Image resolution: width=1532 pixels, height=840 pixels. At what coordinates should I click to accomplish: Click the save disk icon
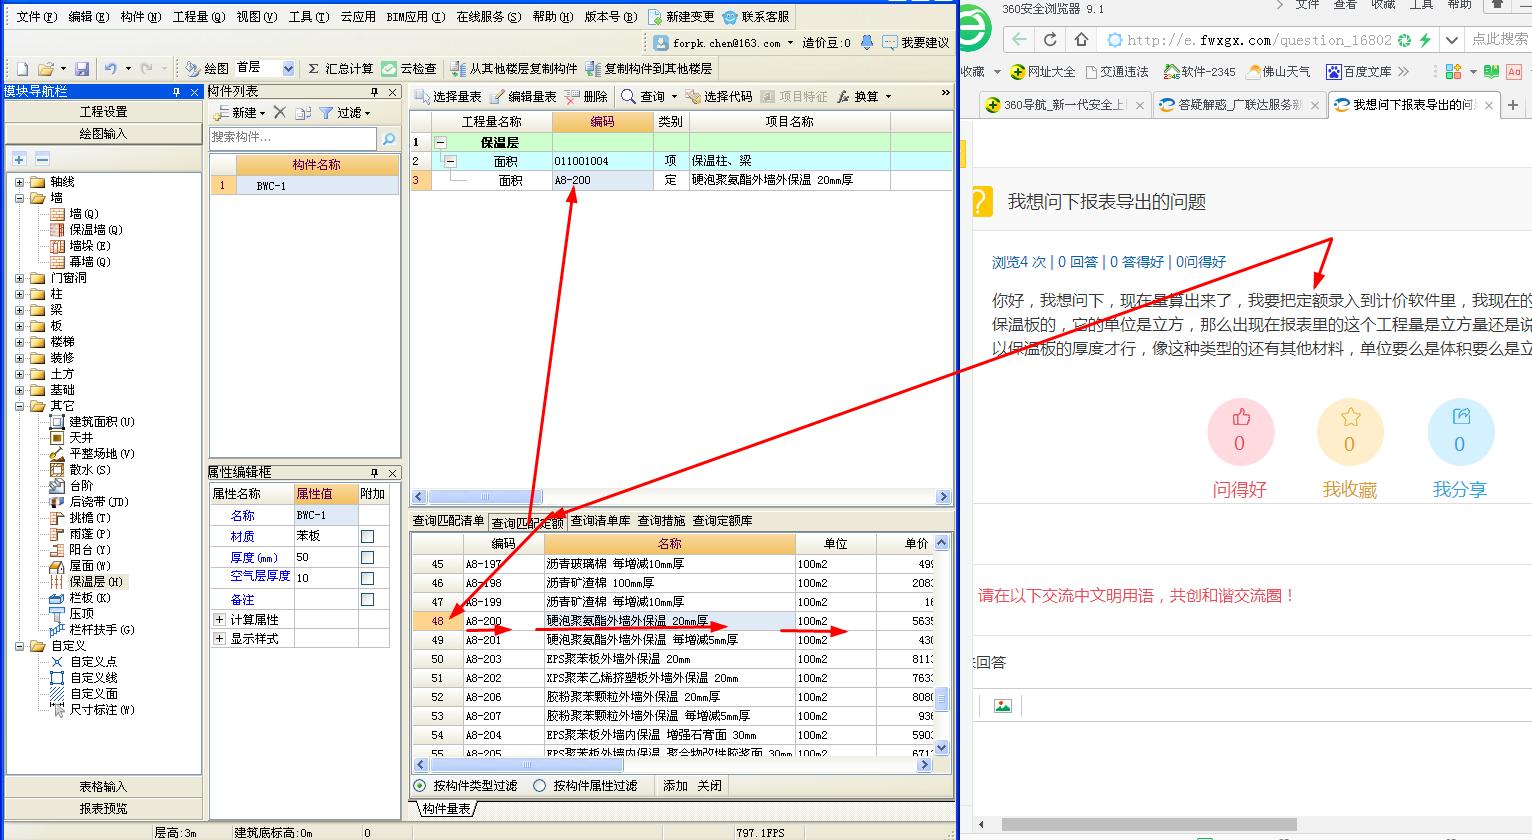pyautogui.click(x=82, y=69)
